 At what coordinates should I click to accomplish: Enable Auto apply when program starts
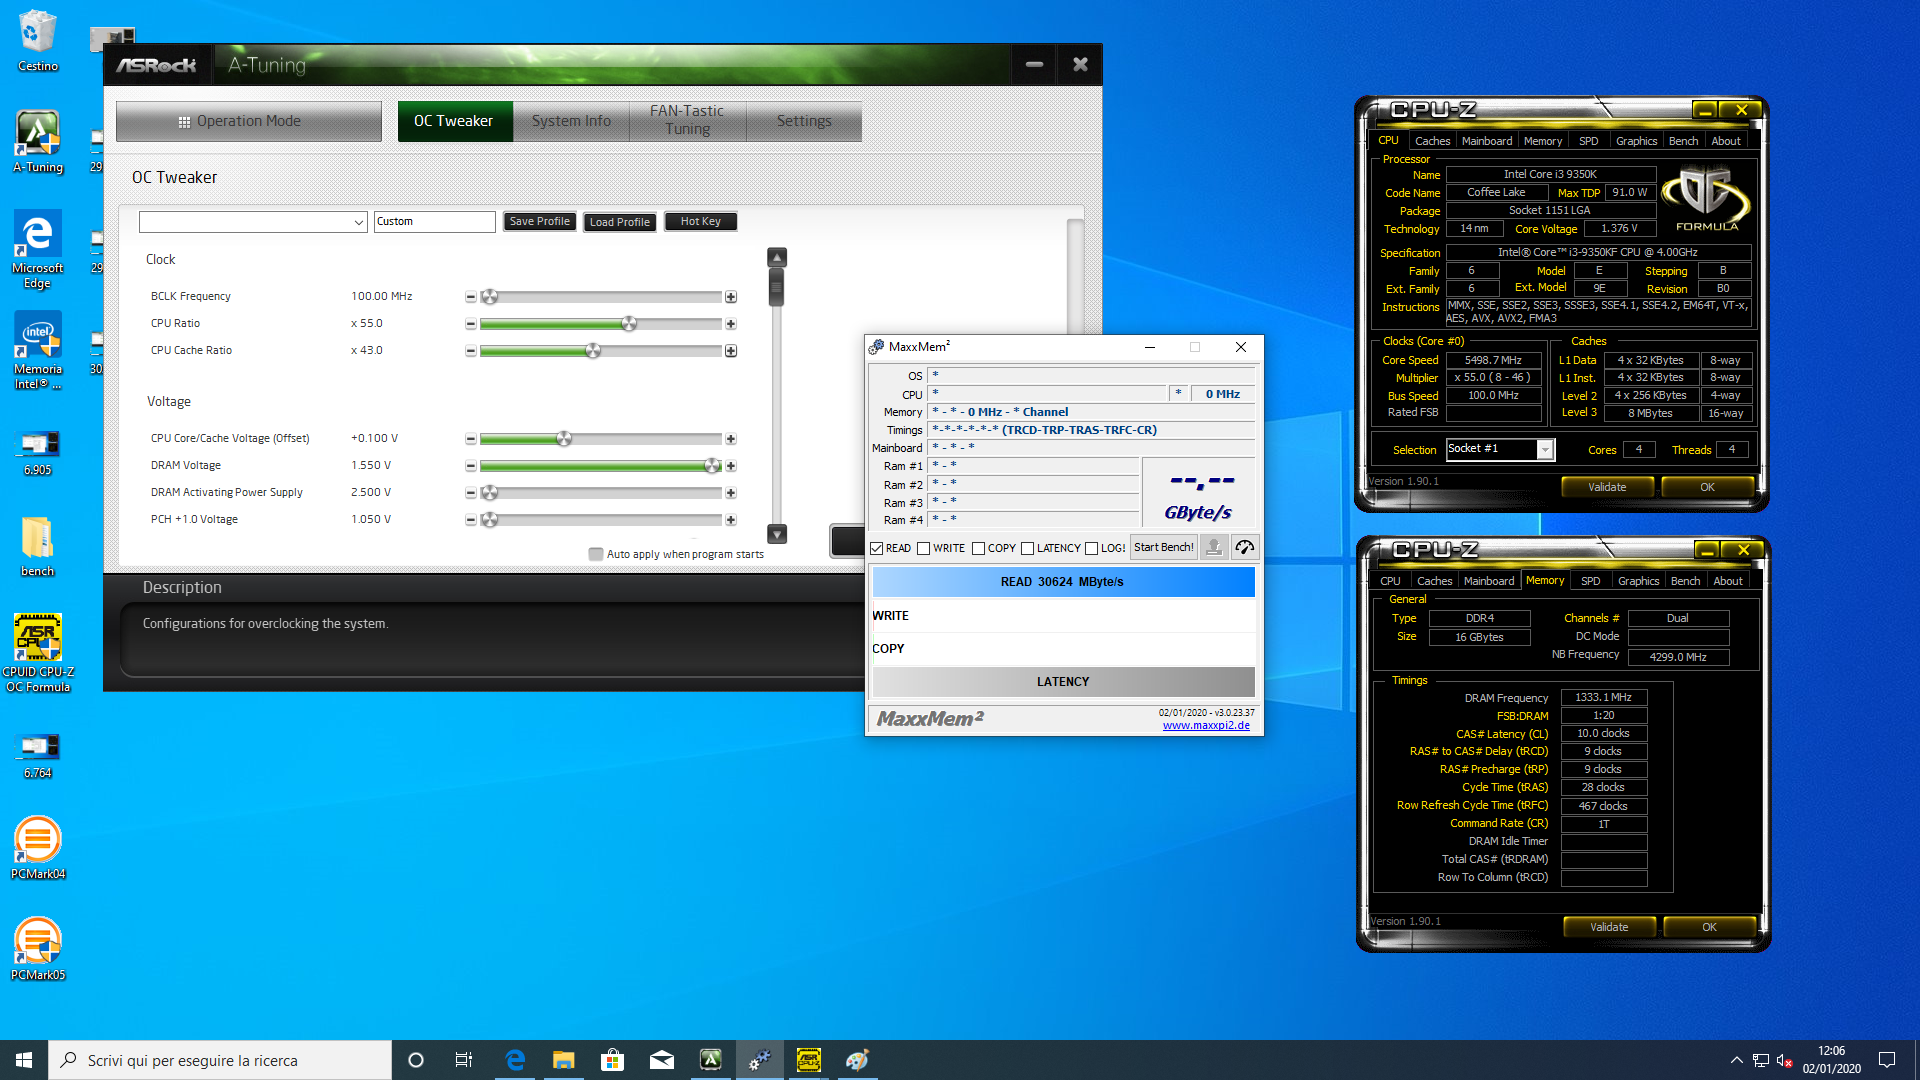pyautogui.click(x=596, y=554)
